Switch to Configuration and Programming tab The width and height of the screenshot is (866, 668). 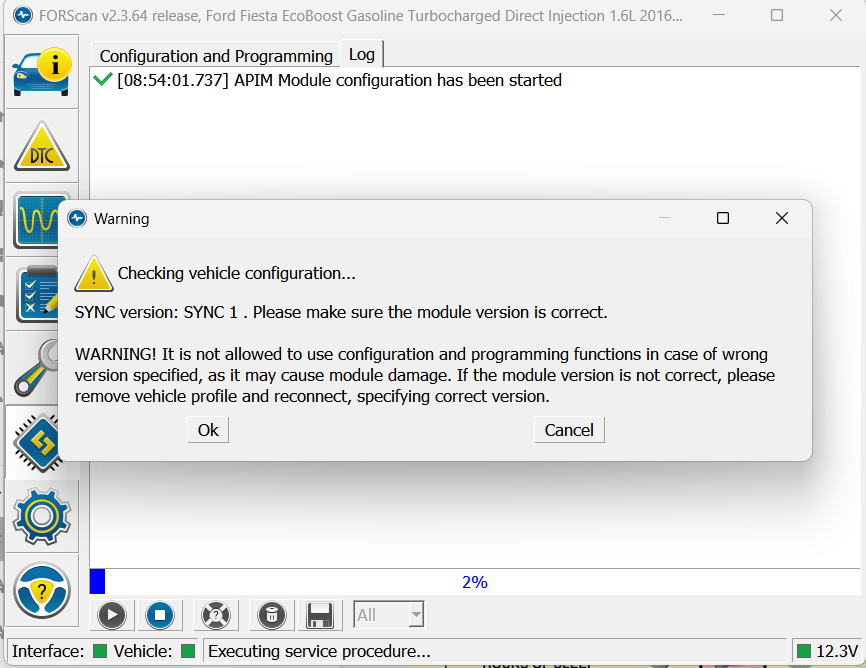tap(216, 56)
